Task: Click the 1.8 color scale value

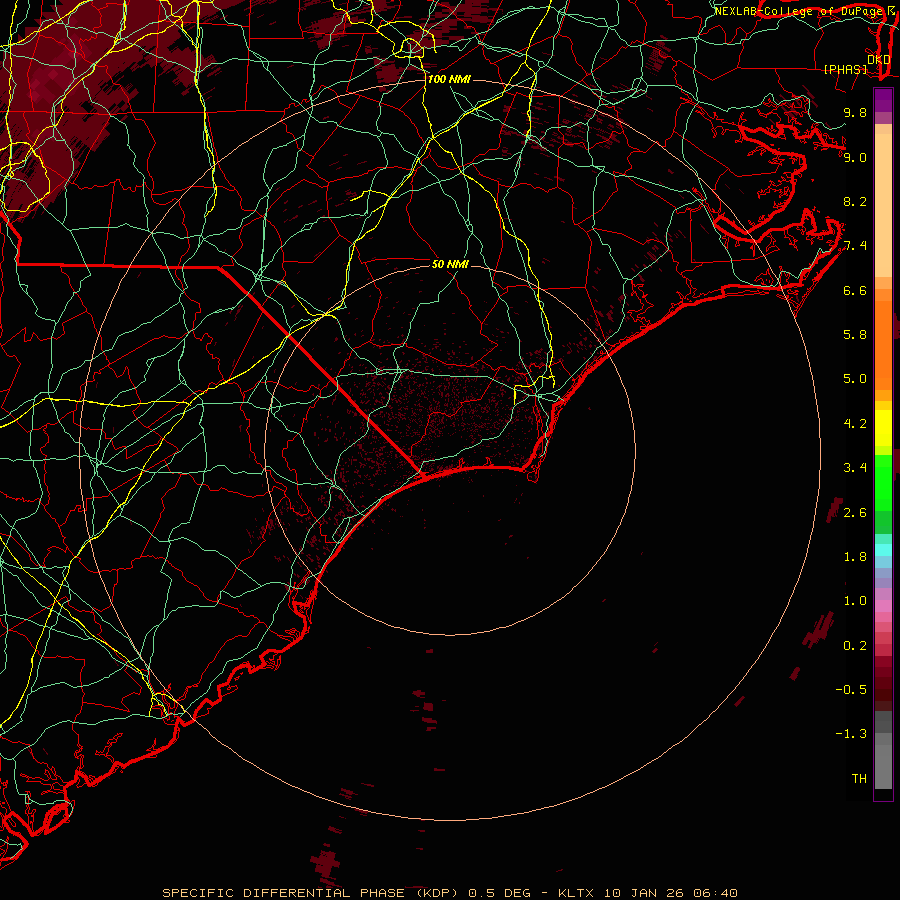Action: pyautogui.click(x=855, y=557)
